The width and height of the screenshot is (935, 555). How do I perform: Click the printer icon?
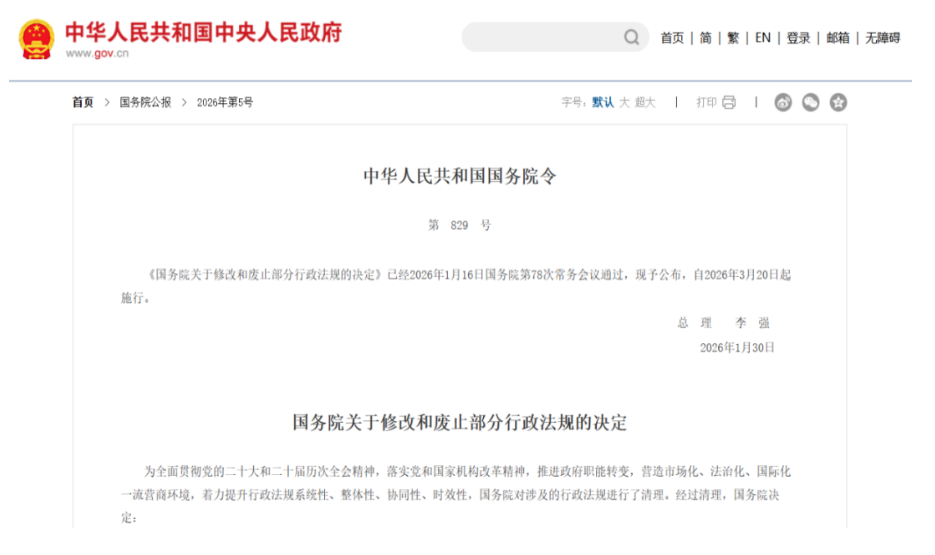tap(729, 102)
